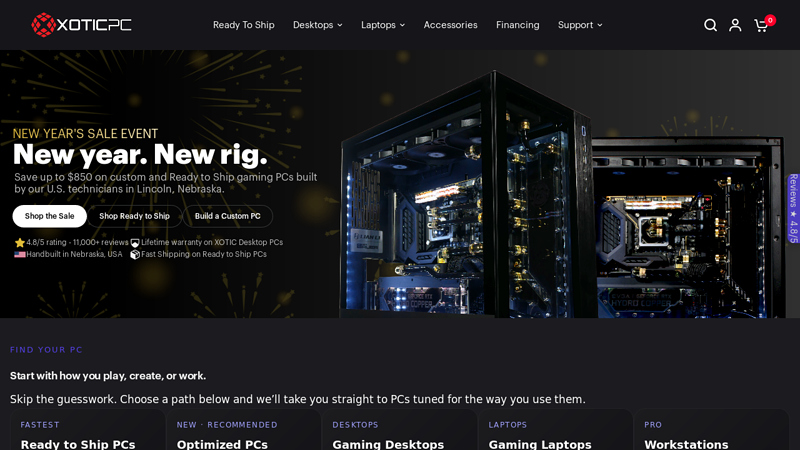Click the Shop Ready to Ship button
800x450 pixels.
(x=134, y=216)
